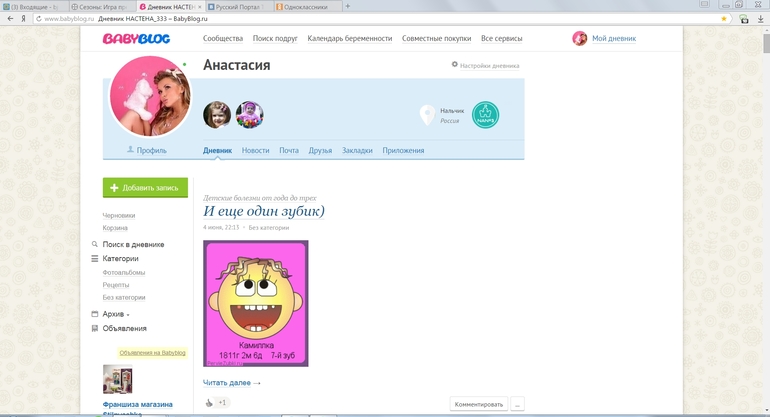Viewport: 770px width, 417px height.
Task: Open Черновики in sidebar
Action: pos(119,215)
